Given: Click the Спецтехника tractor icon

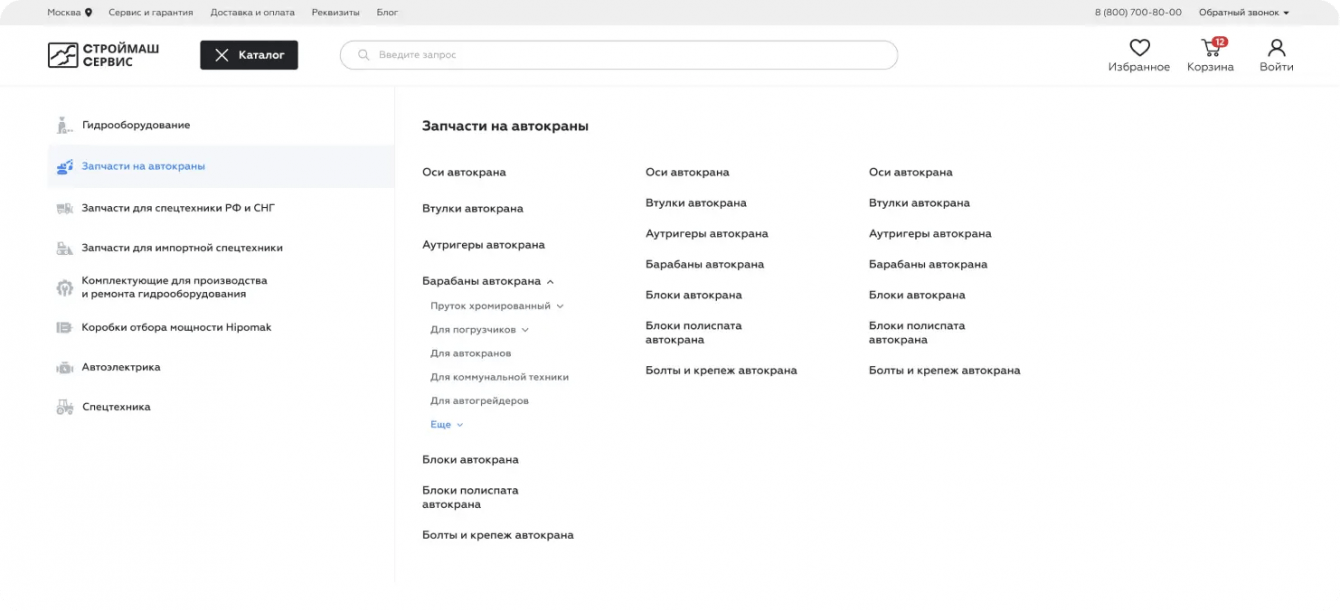Looking at the screenshot, I should (64, 407).
